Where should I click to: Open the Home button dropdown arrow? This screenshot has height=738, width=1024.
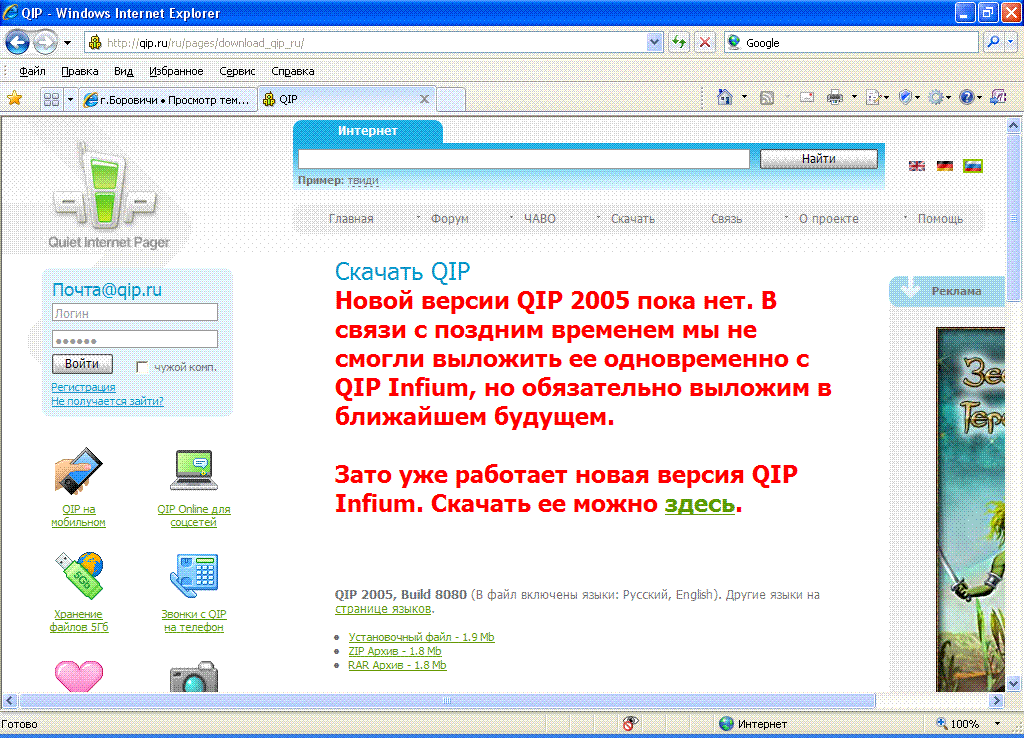coord(744,98)
